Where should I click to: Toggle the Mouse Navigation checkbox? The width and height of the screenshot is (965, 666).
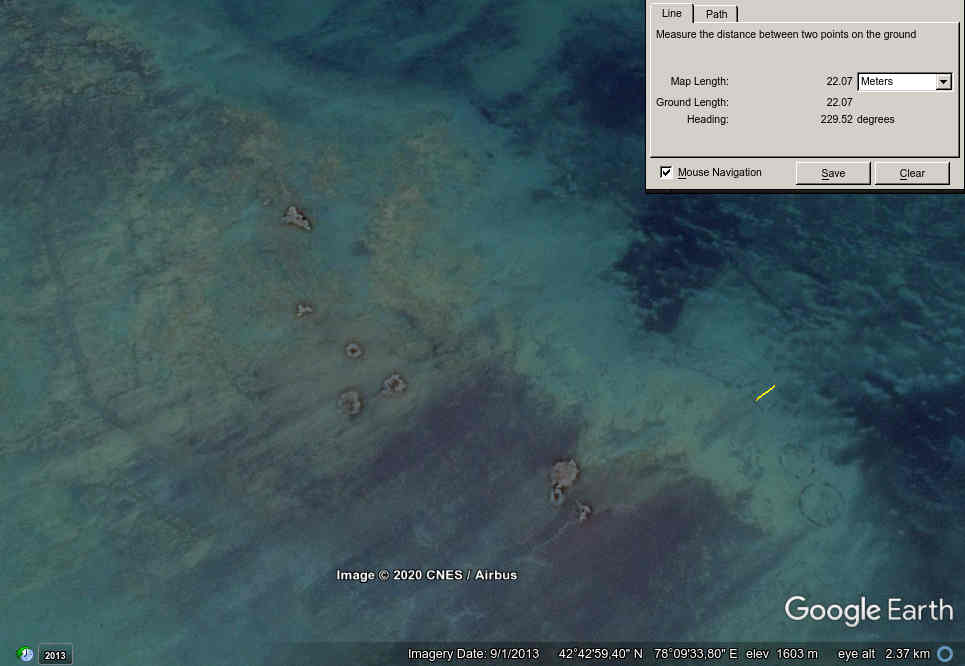pos(666,172)
